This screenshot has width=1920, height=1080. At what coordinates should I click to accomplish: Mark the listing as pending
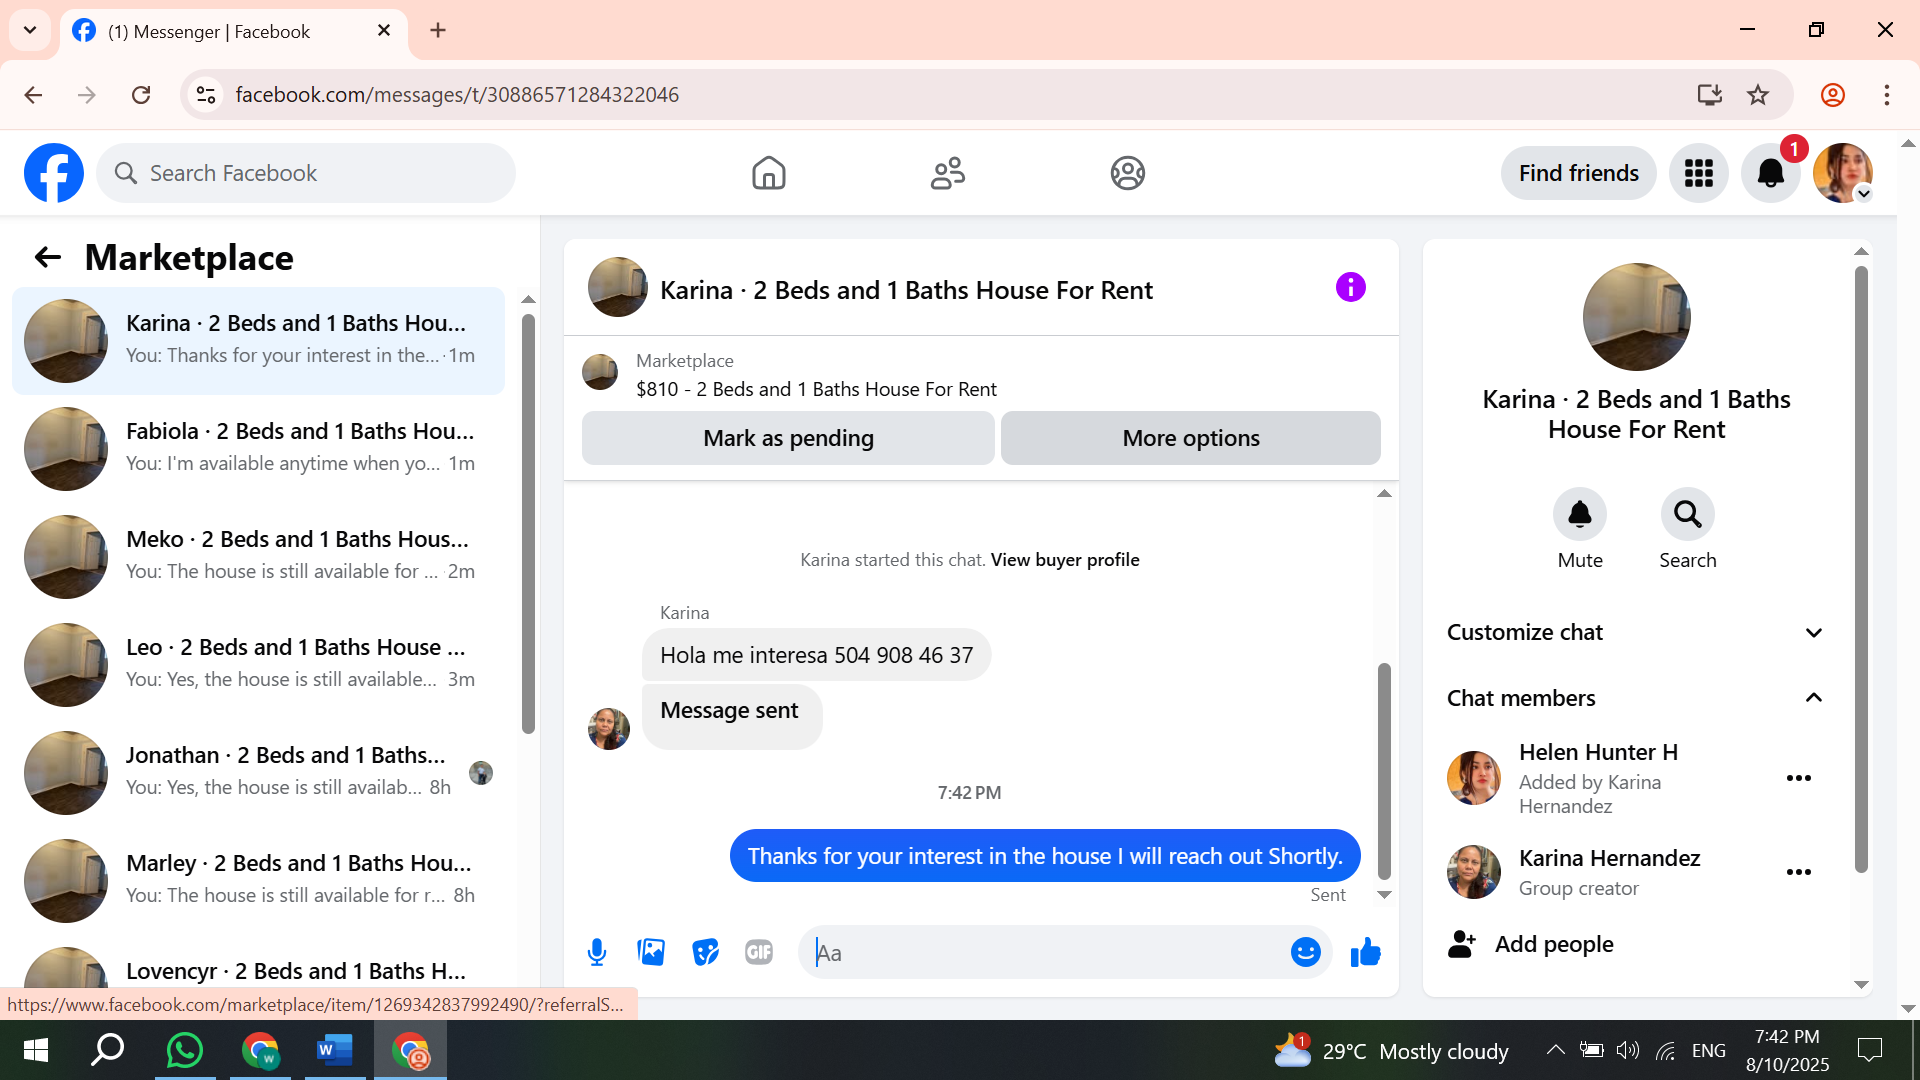pos(788,438)
